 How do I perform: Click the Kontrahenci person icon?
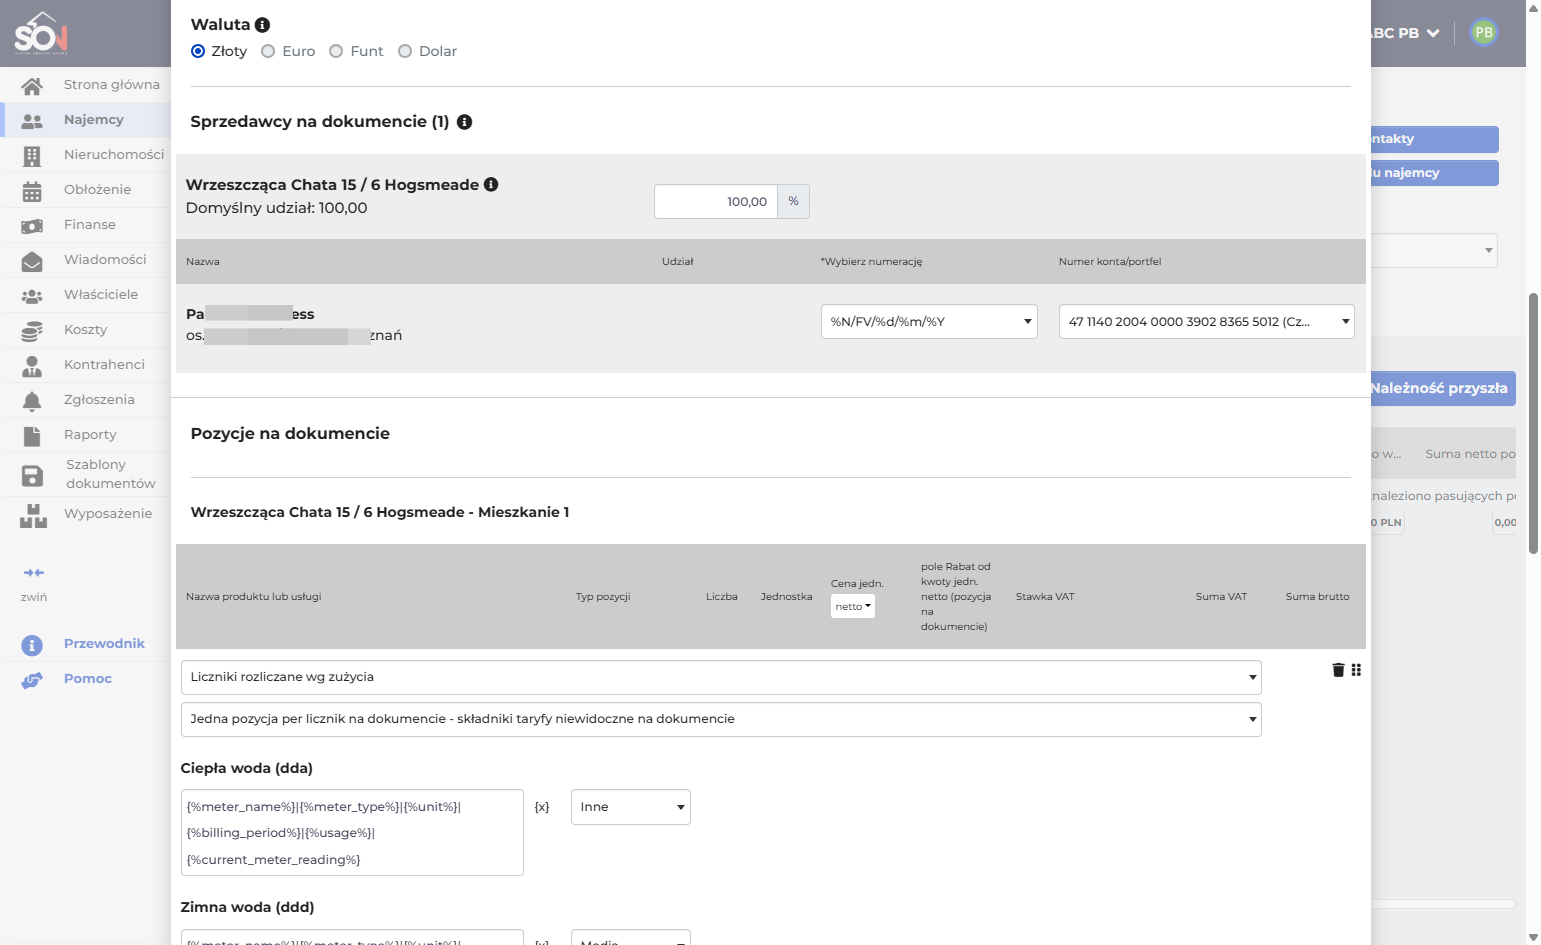tap(32, 366)
